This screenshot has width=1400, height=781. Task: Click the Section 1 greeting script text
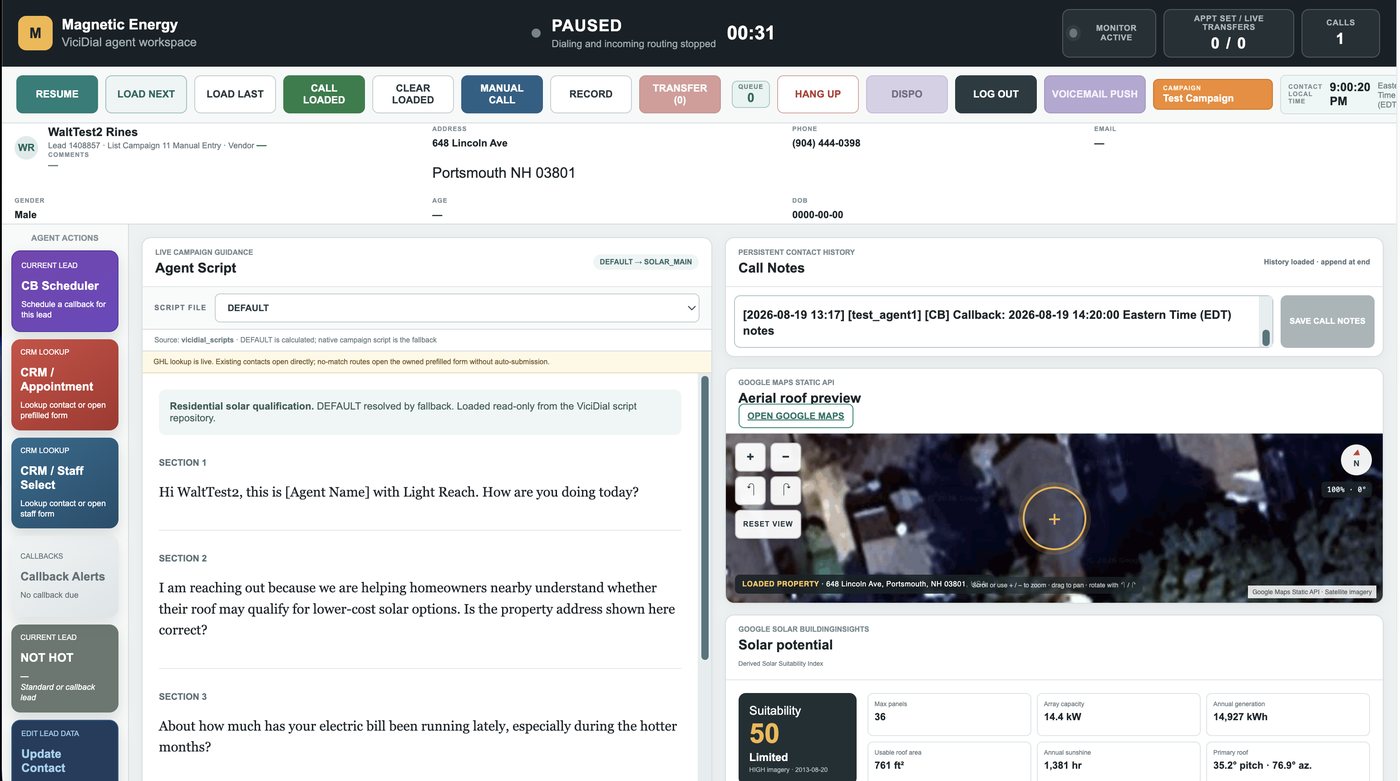tap(399, 492)
